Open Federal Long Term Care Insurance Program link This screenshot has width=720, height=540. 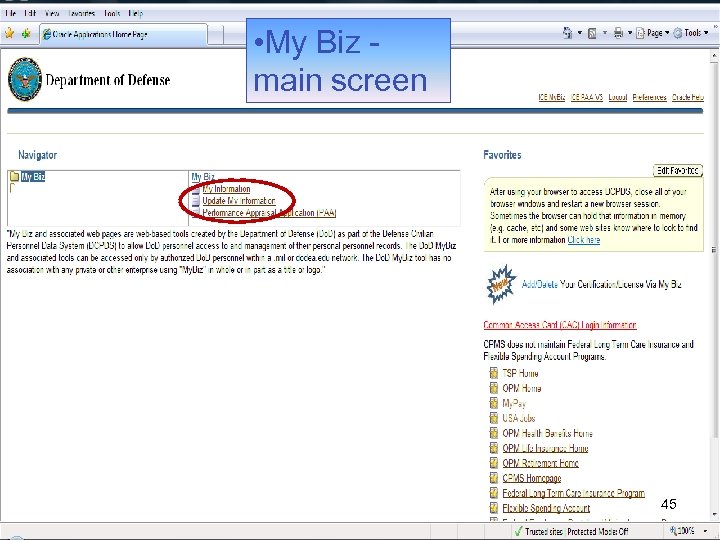click(x=574, y=493)
